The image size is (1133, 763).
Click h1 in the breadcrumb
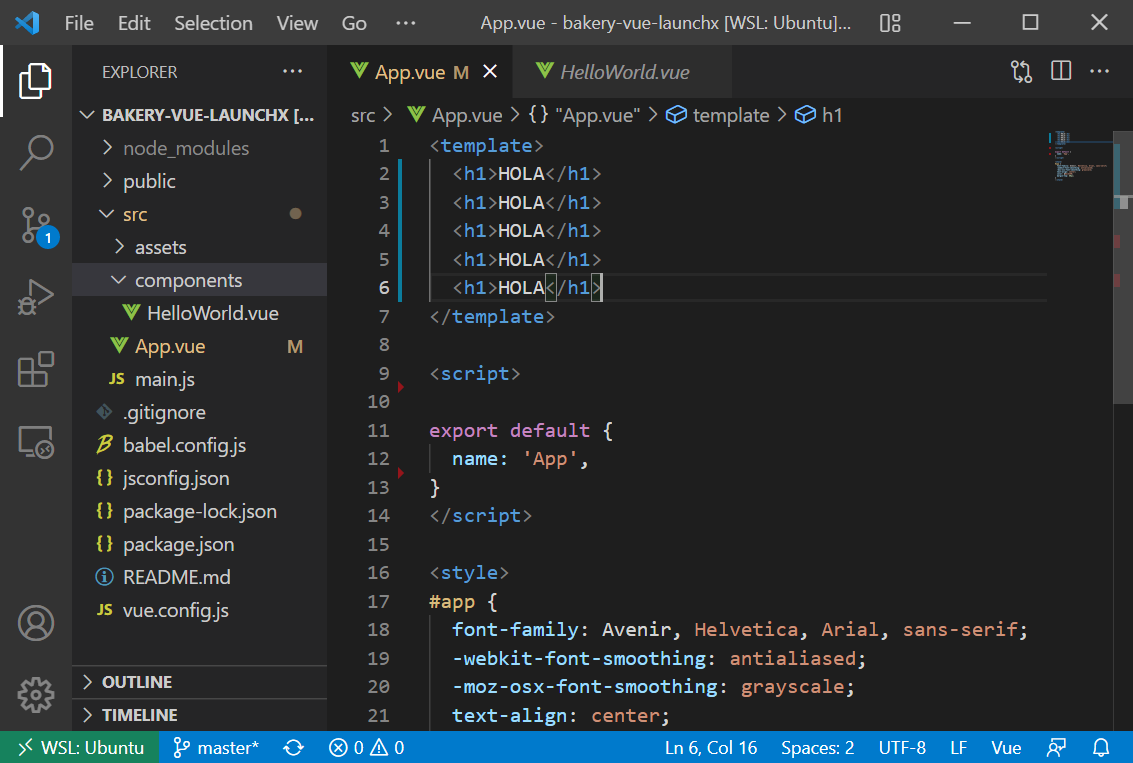819,115
